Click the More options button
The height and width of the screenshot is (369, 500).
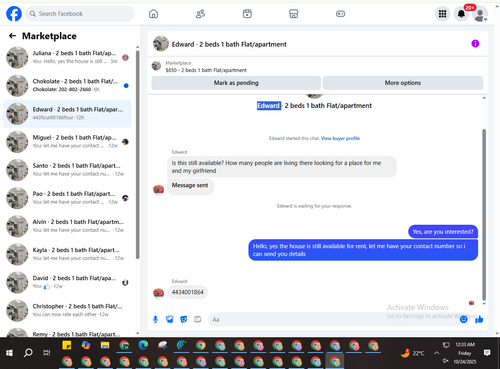pyautogui.click(x=403, y=83)
